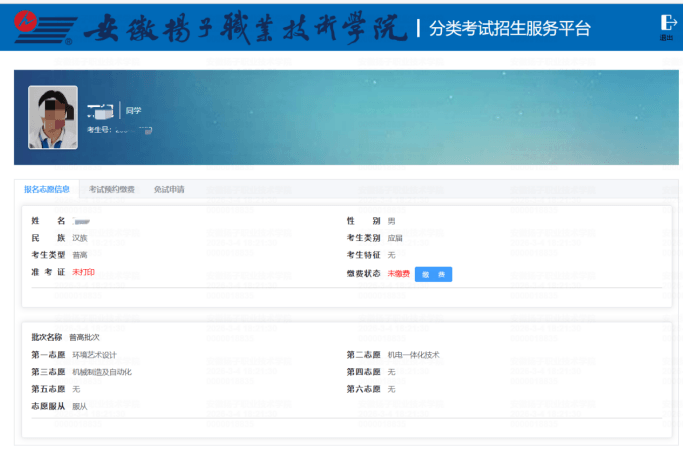The height and width of the screenshot is (455, 683).
Task: Click the 民族 value 汉族
Action: tap(80, 238)
